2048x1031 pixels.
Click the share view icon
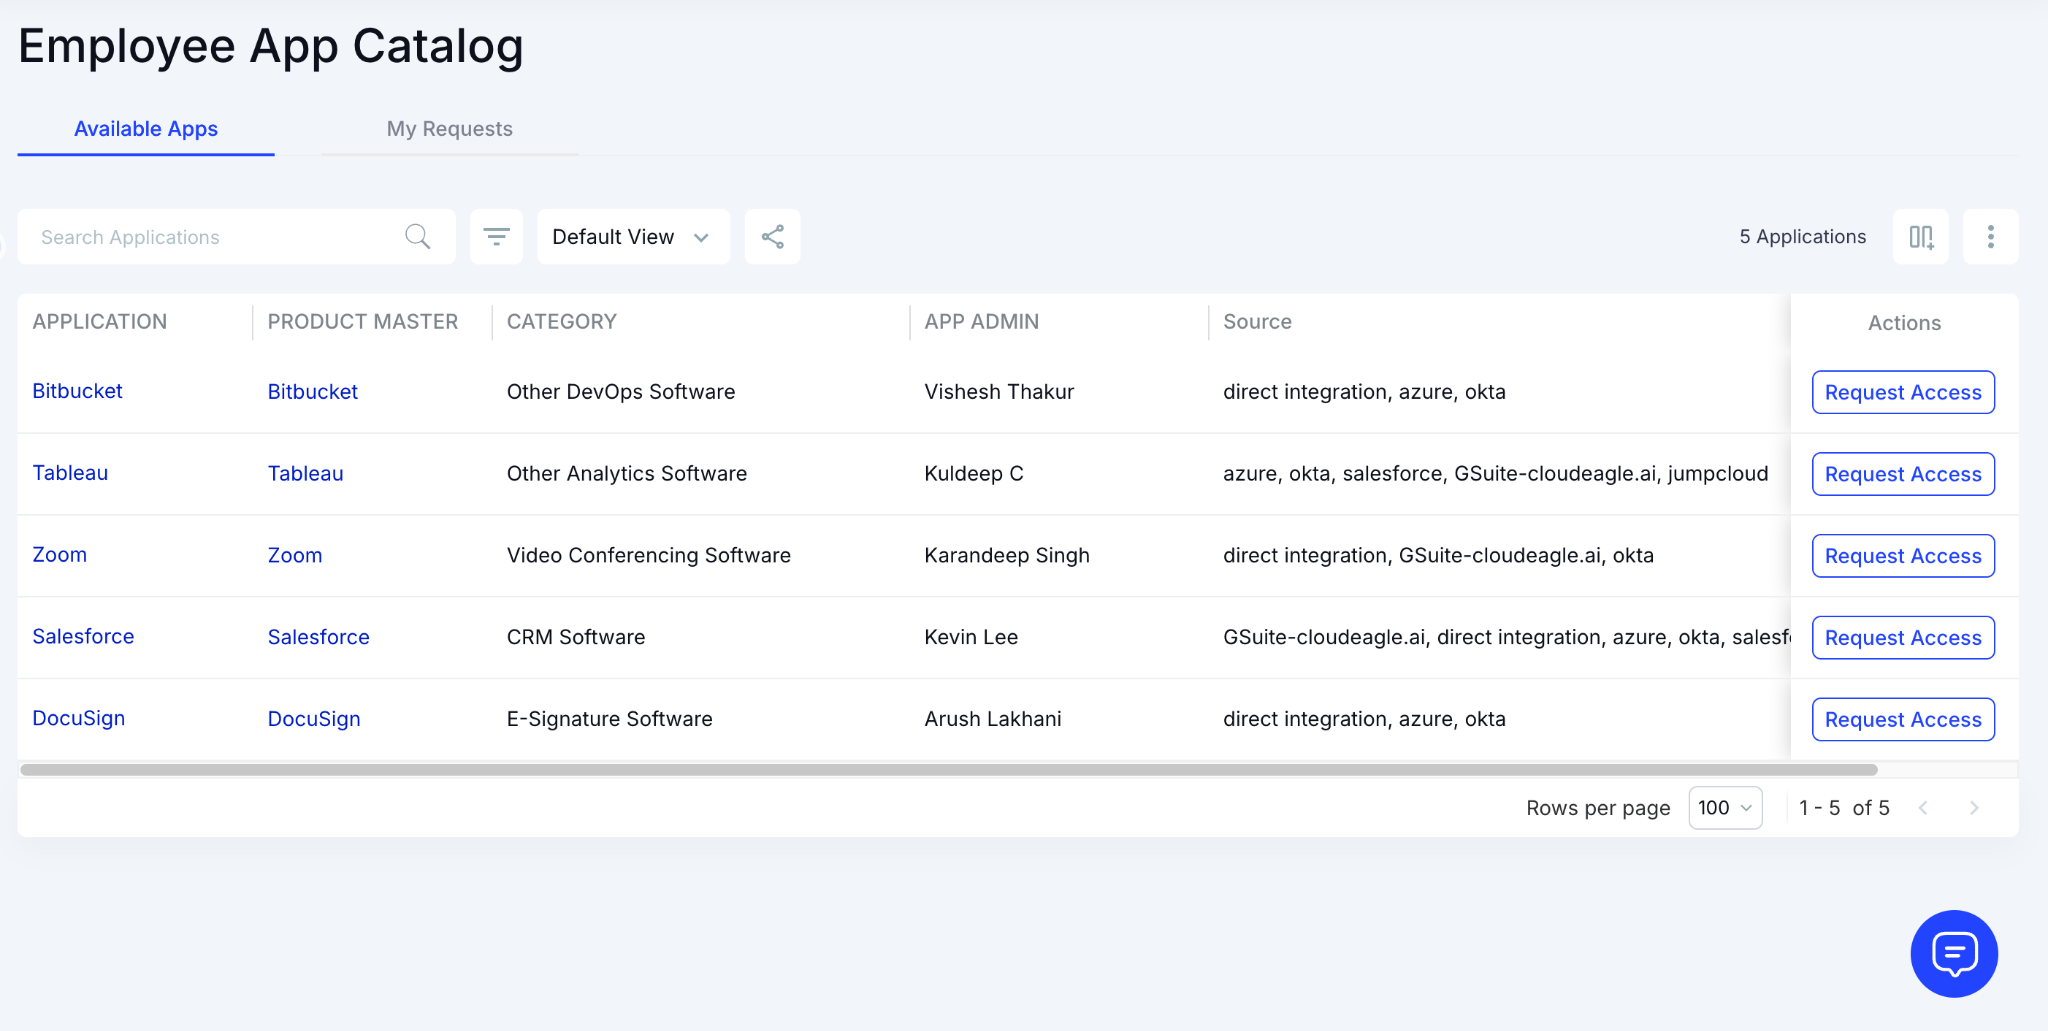[773, 237]
